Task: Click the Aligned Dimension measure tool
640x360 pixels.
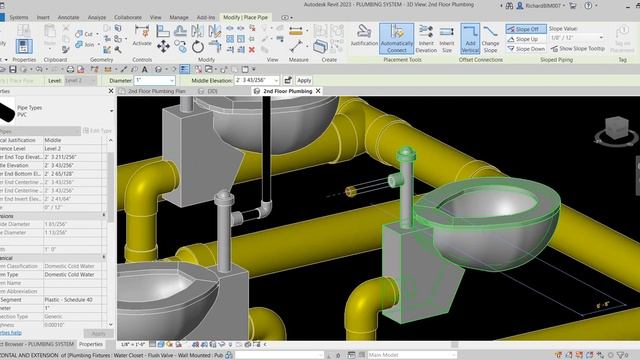Action: tap(296, 31)
